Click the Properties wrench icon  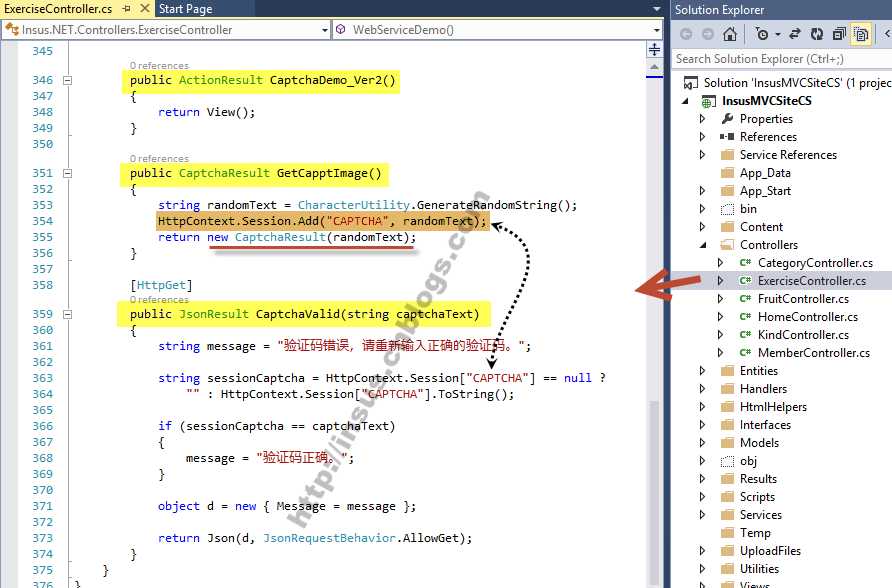(x=727, y=119)
